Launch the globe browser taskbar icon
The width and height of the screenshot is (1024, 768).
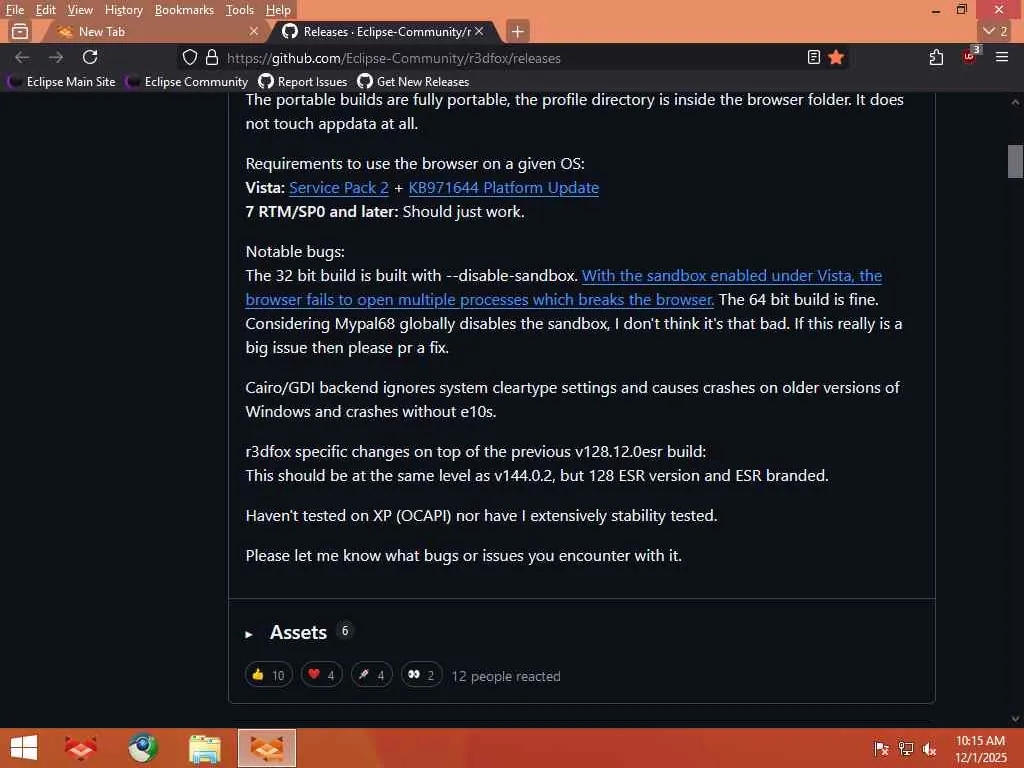pyautogui.click(x=142, y=748)
